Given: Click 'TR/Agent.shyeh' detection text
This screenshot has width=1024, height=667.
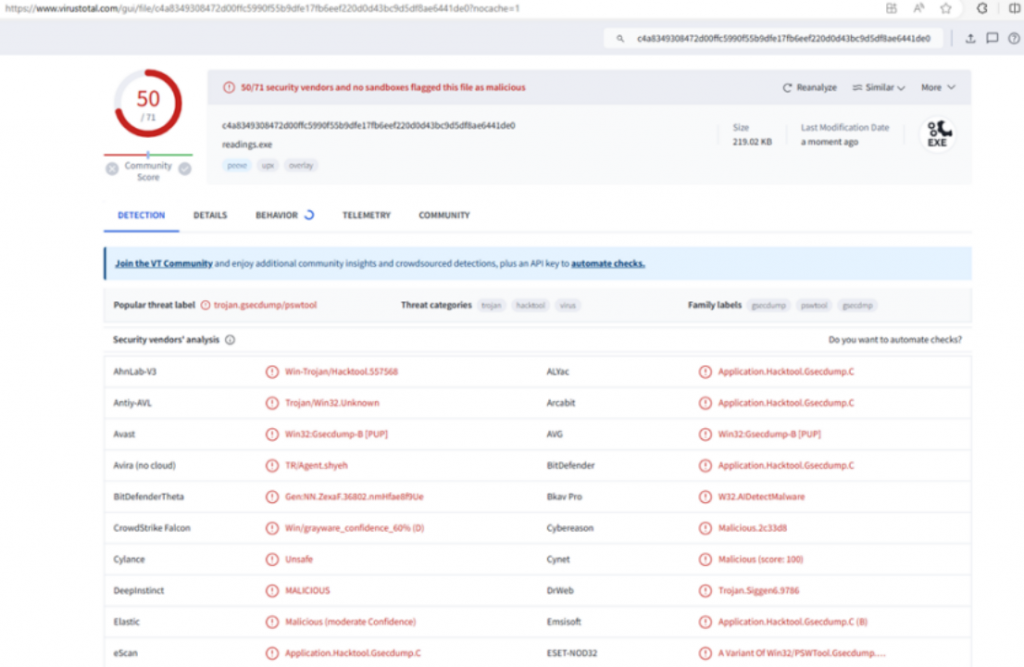Looking at the screenshot, I should pos(317,466).
